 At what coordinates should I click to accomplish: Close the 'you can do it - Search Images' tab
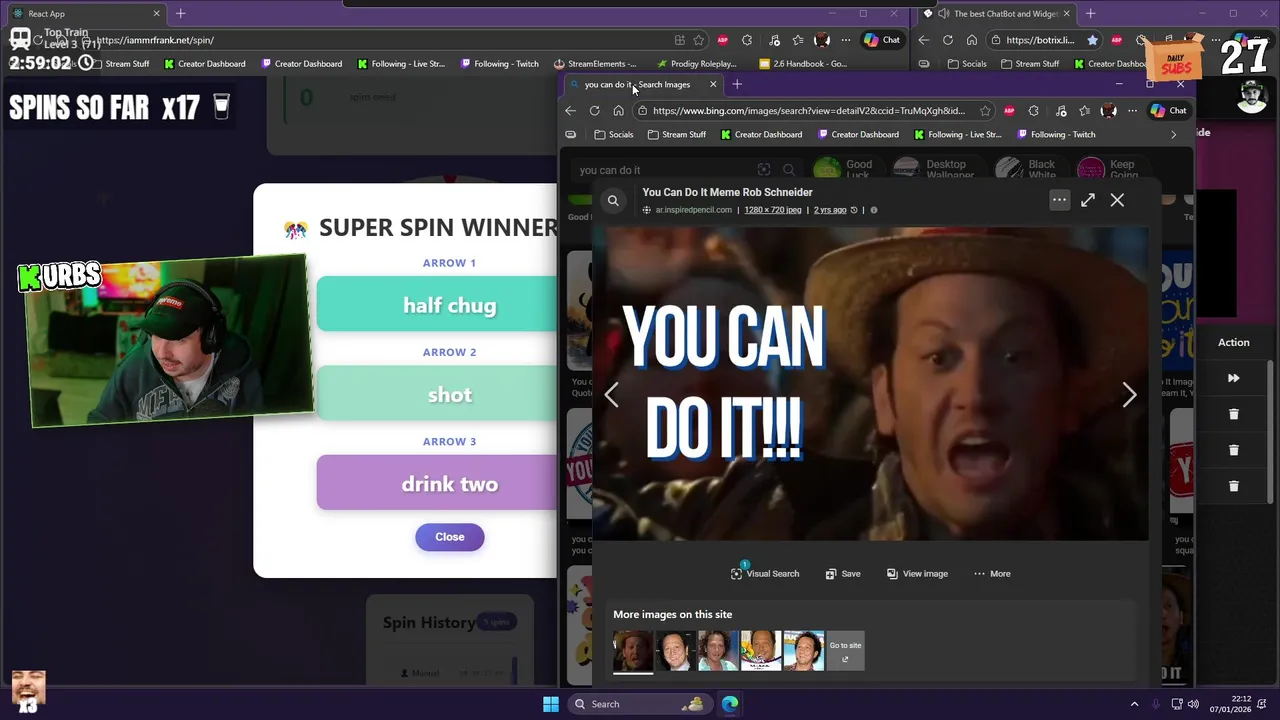pos(713,85)
